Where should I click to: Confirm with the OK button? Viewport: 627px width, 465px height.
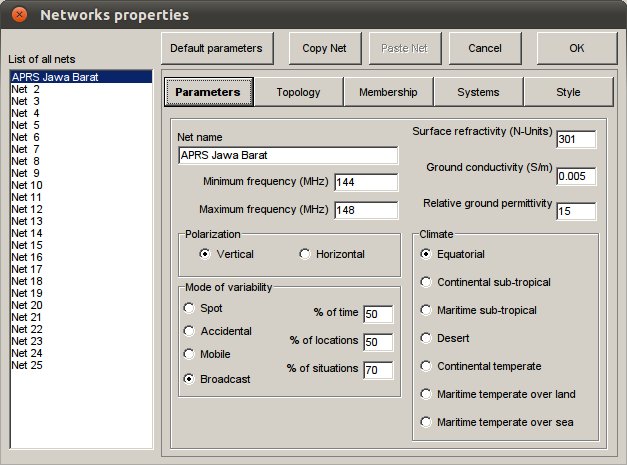(576, 48)
